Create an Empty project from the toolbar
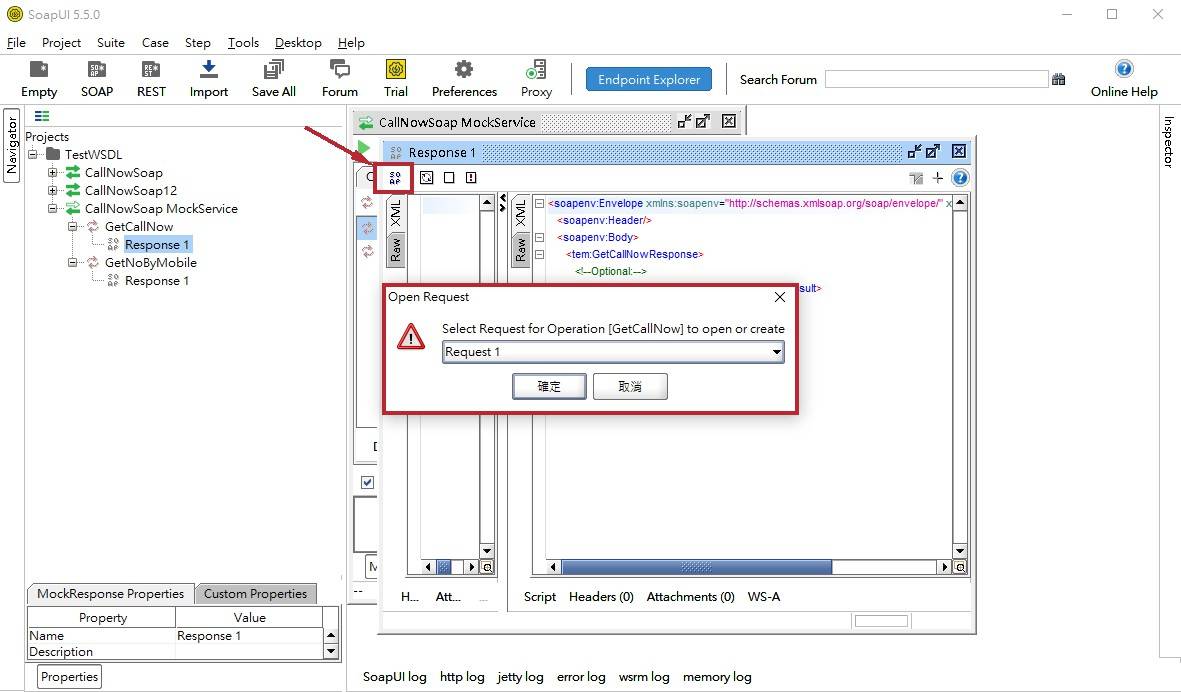Screen dimensions: 1181x692 (x=38, y=78)
